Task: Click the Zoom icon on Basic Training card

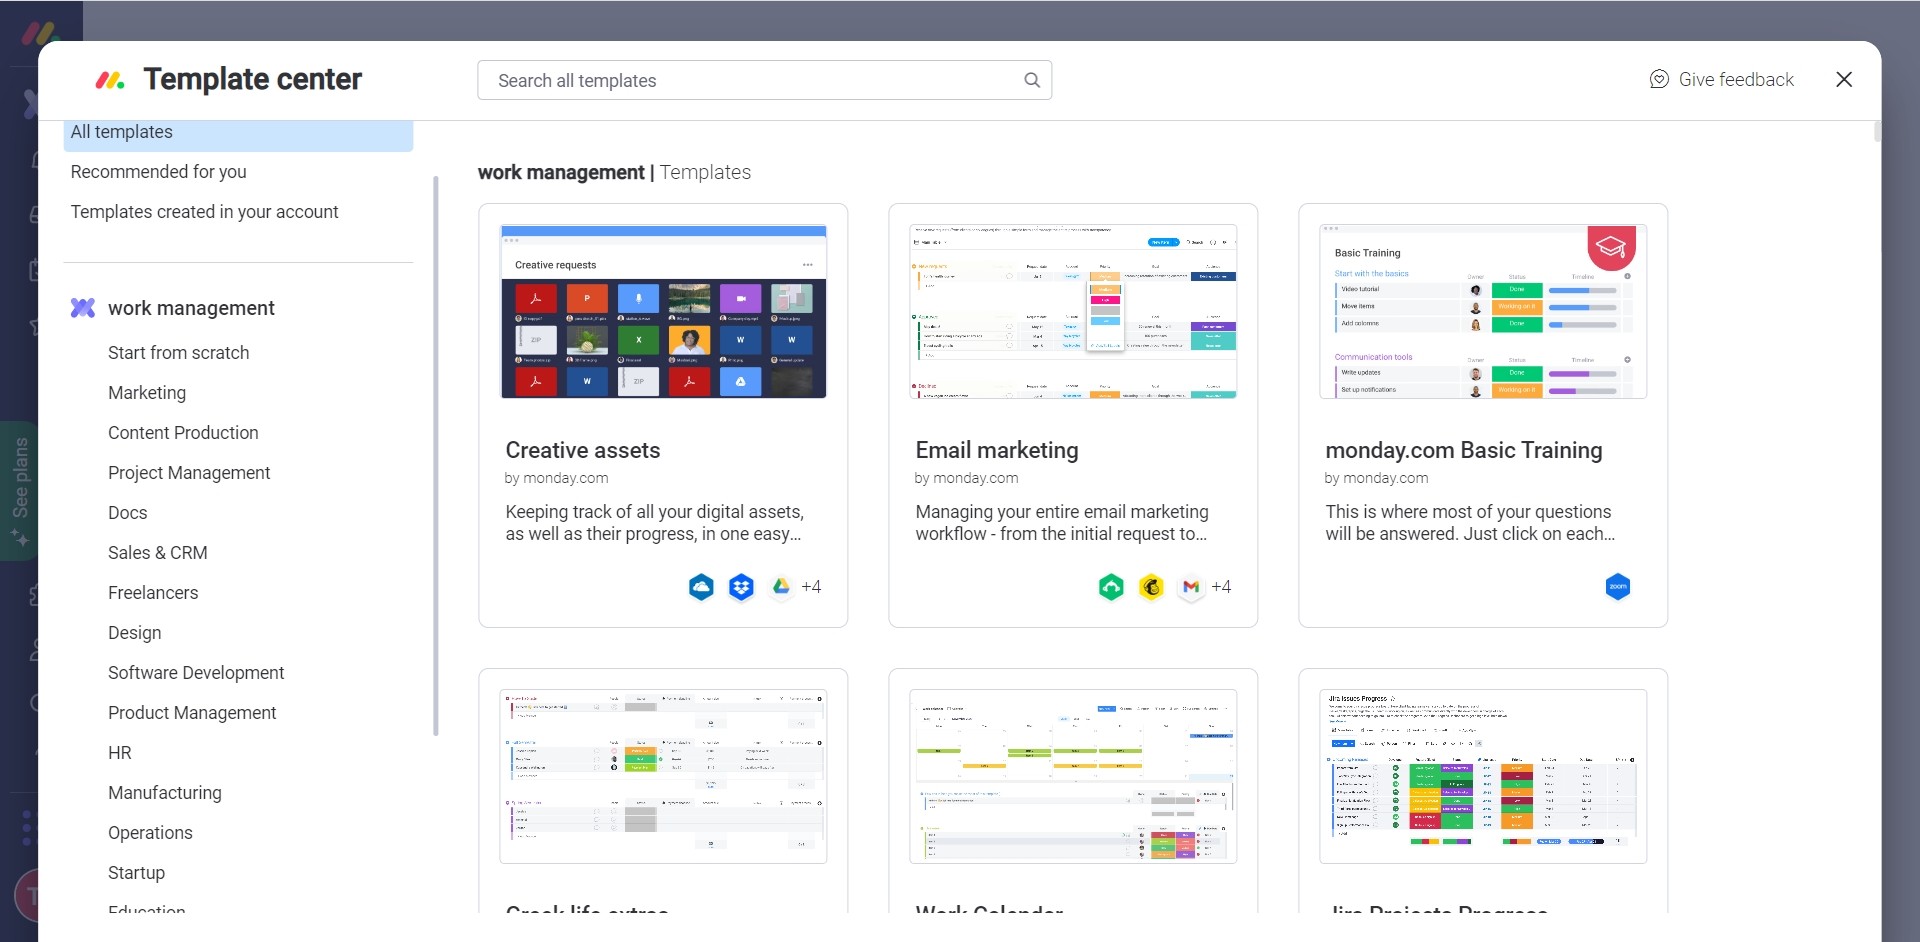Action: (1617, 587)
